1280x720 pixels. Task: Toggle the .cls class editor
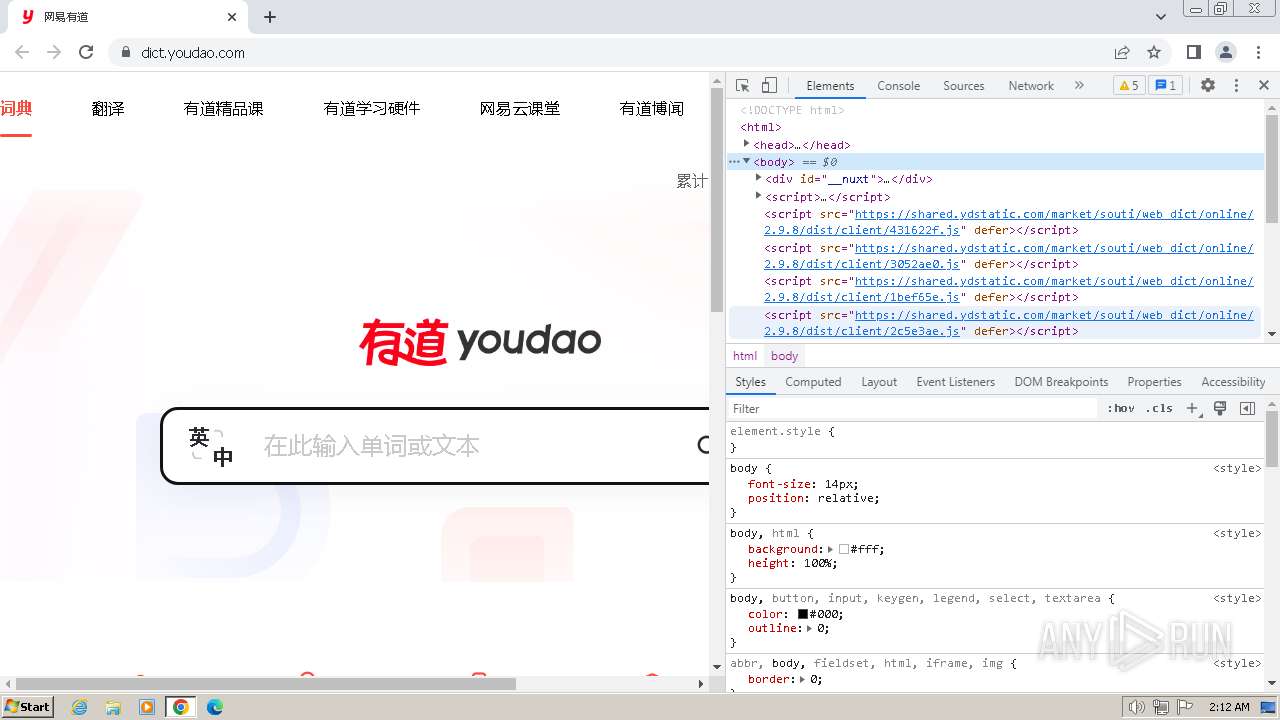click(1159, 408)
